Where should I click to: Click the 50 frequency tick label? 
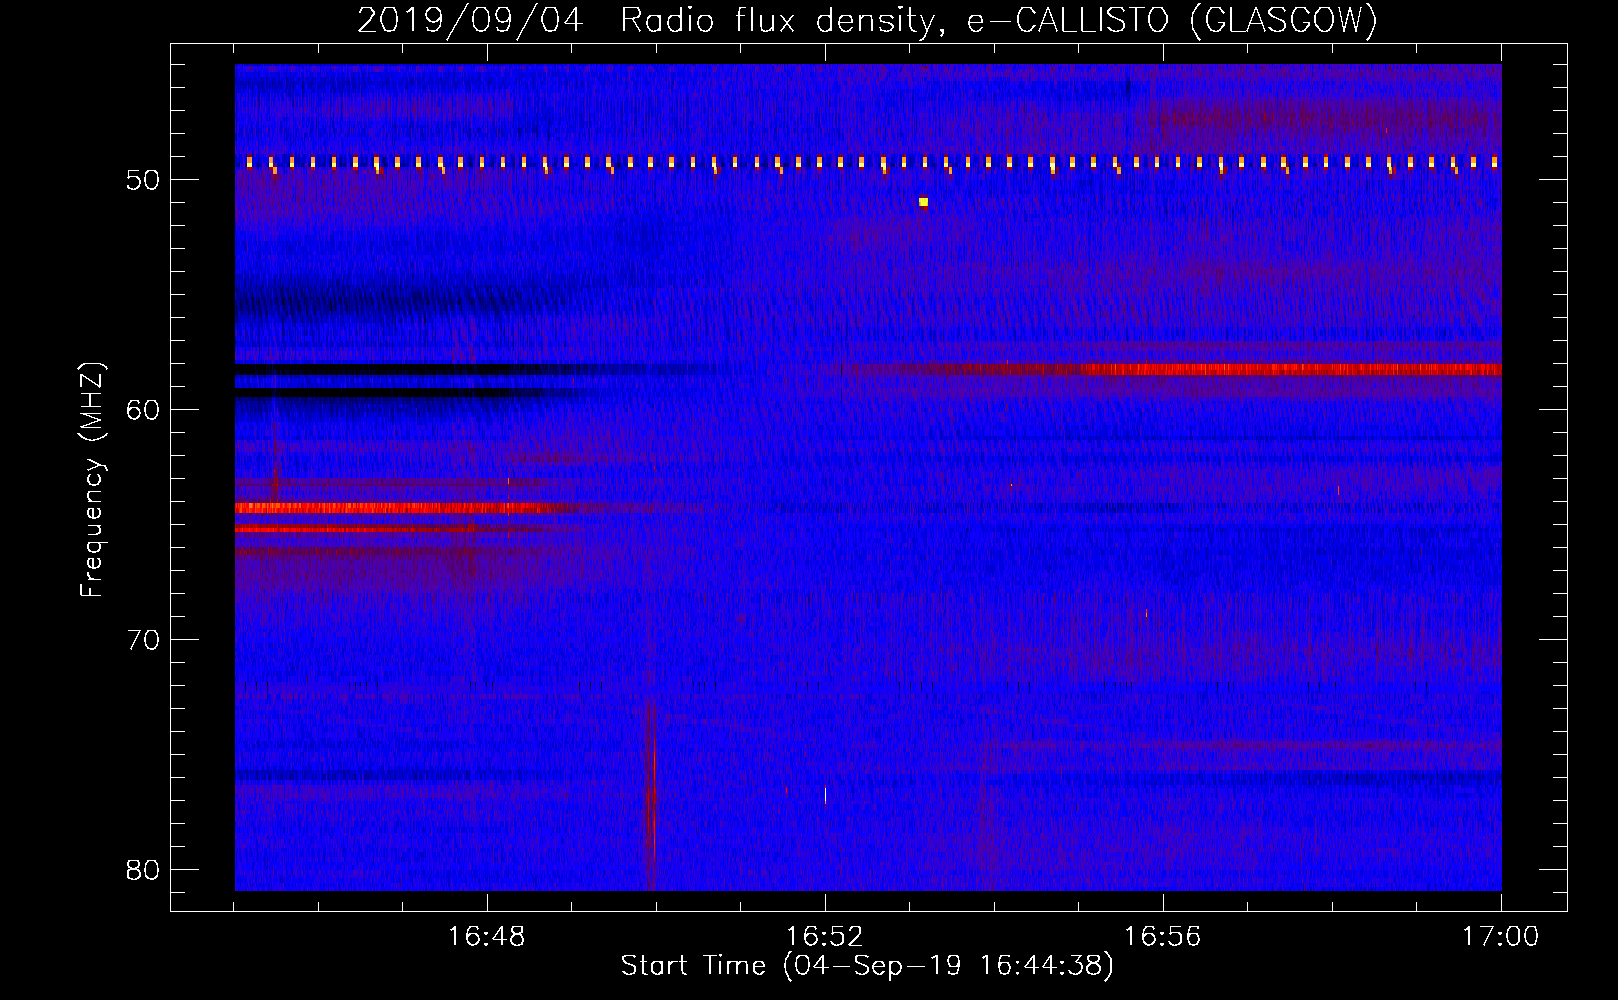pos(143,180)
